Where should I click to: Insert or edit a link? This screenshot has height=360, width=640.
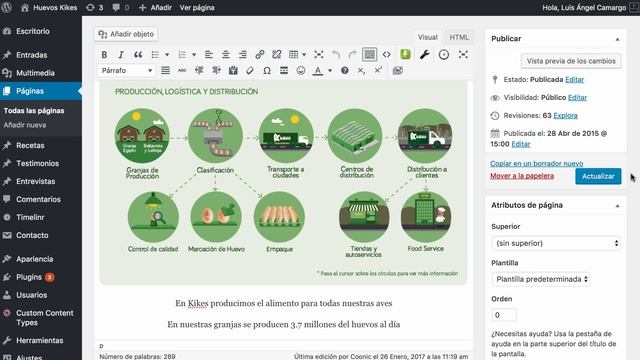(260, 54)
